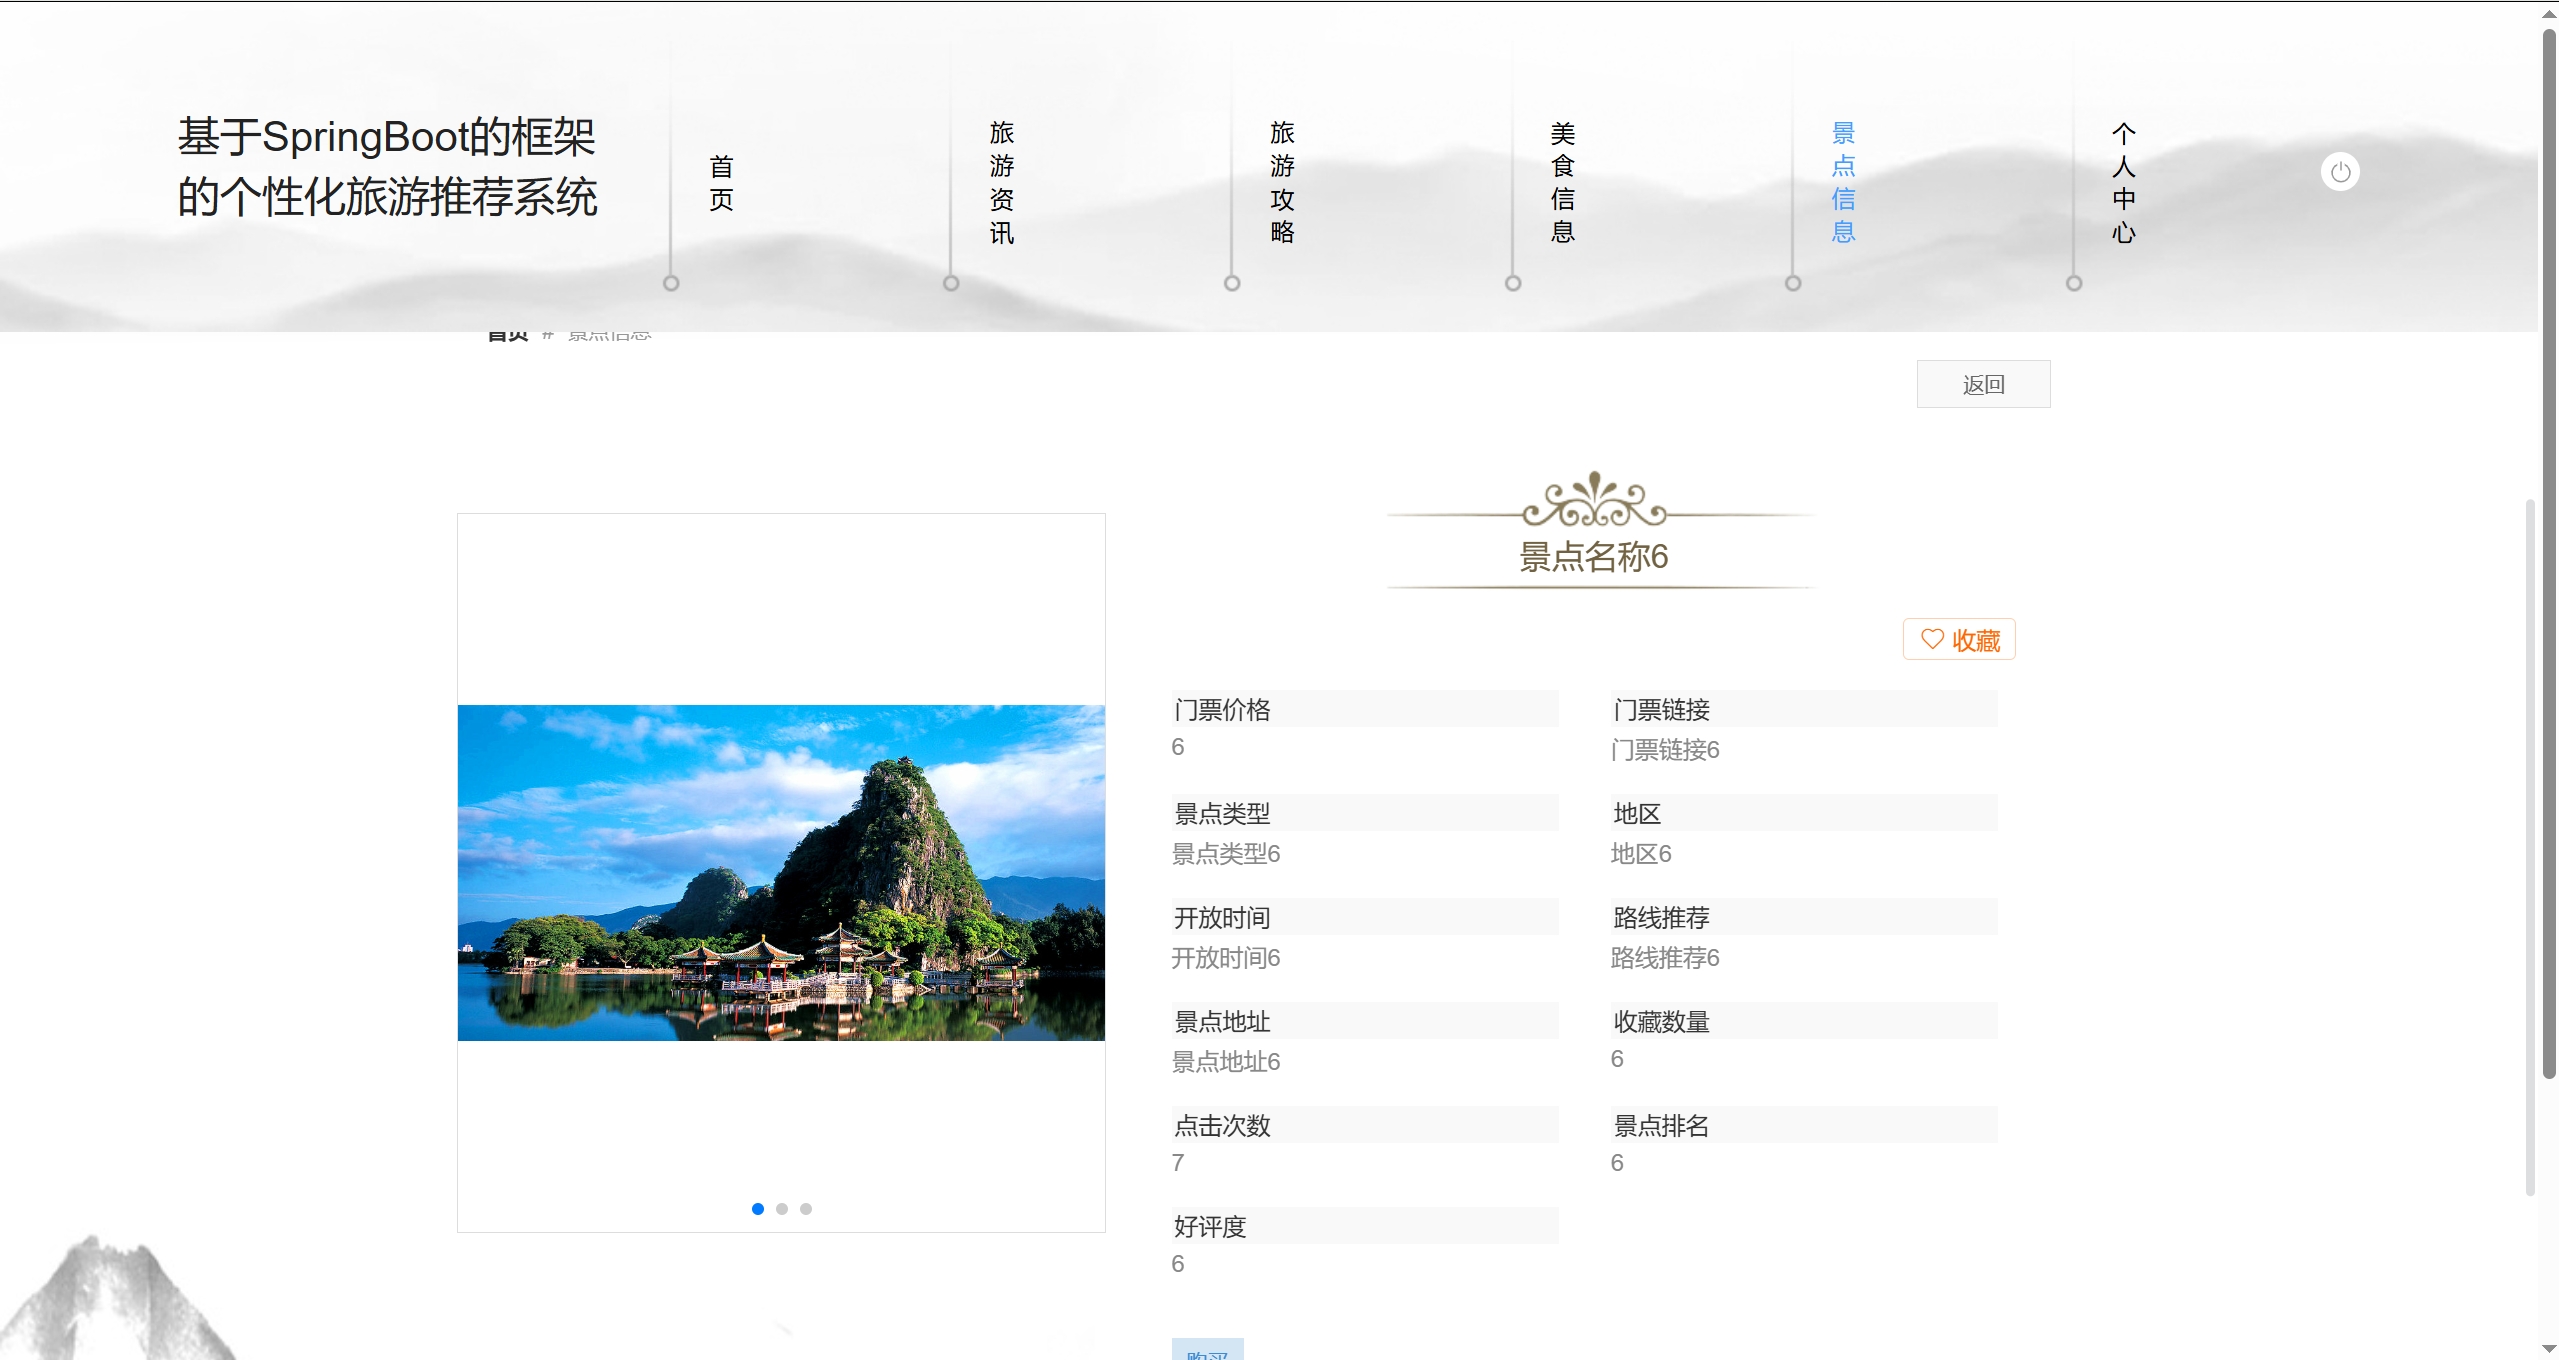Click decorative flourish above 景点名称6 title
Image resolution: width=2559 pixels, height=1360 pixels.
pos(1594,502)
